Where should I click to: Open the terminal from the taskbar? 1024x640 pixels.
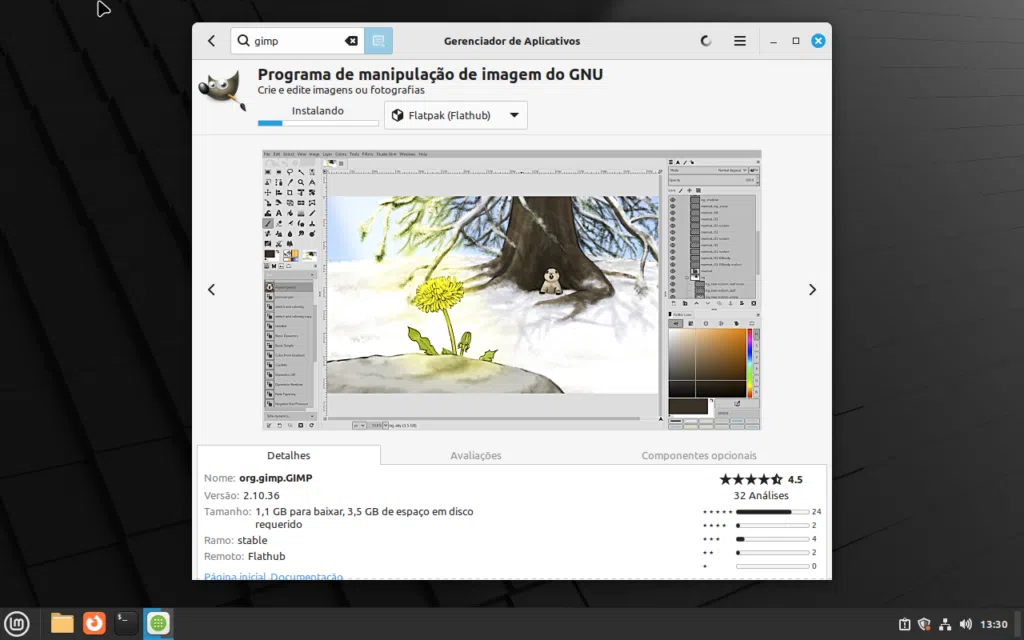coord(125,622)
